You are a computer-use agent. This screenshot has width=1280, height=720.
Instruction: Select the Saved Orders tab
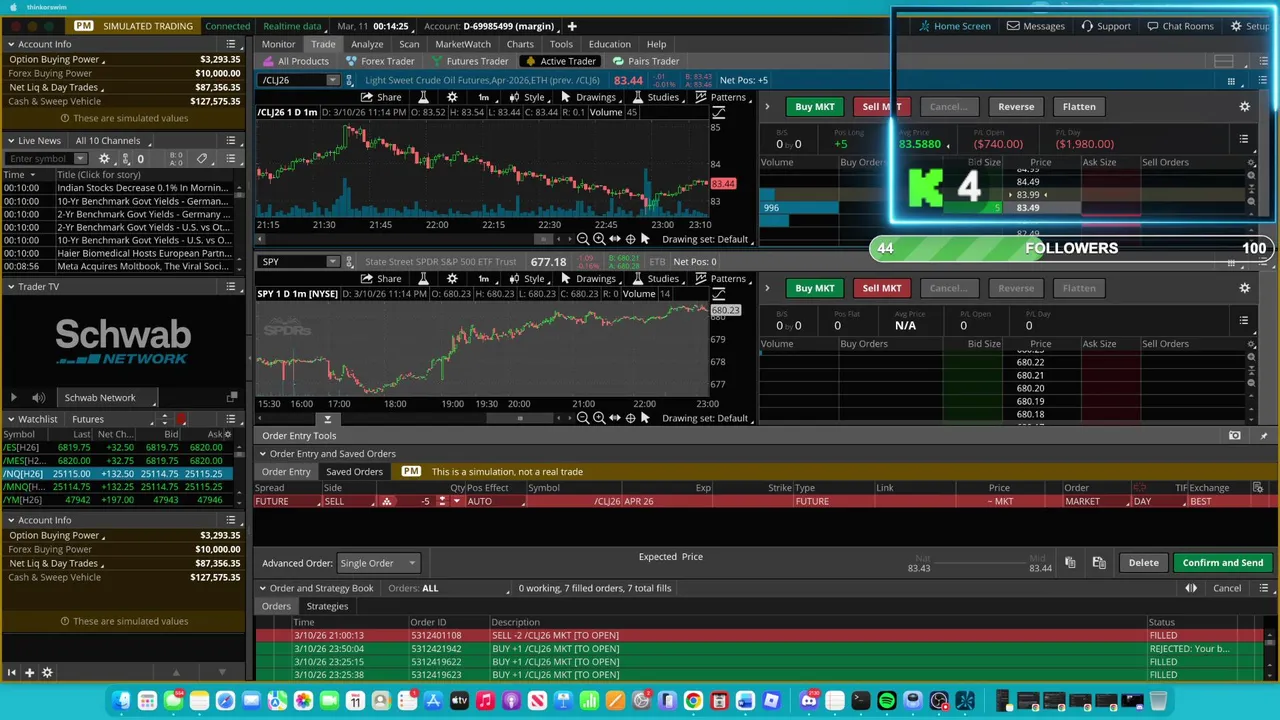[354, 472]
